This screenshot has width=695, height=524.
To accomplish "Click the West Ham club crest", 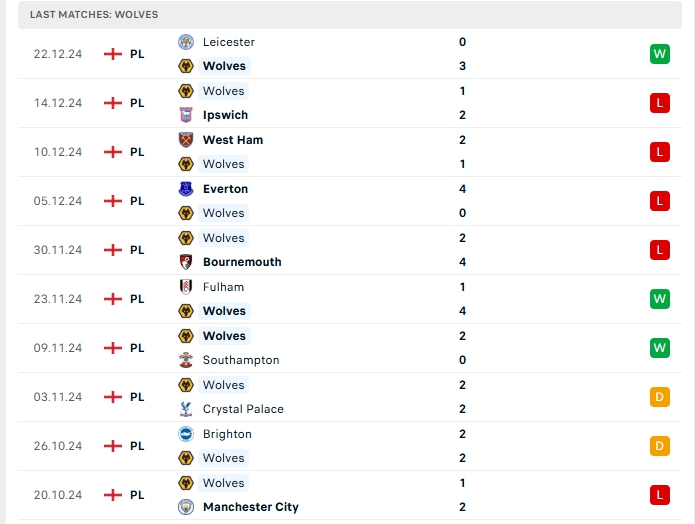I will tap(185, 140).
